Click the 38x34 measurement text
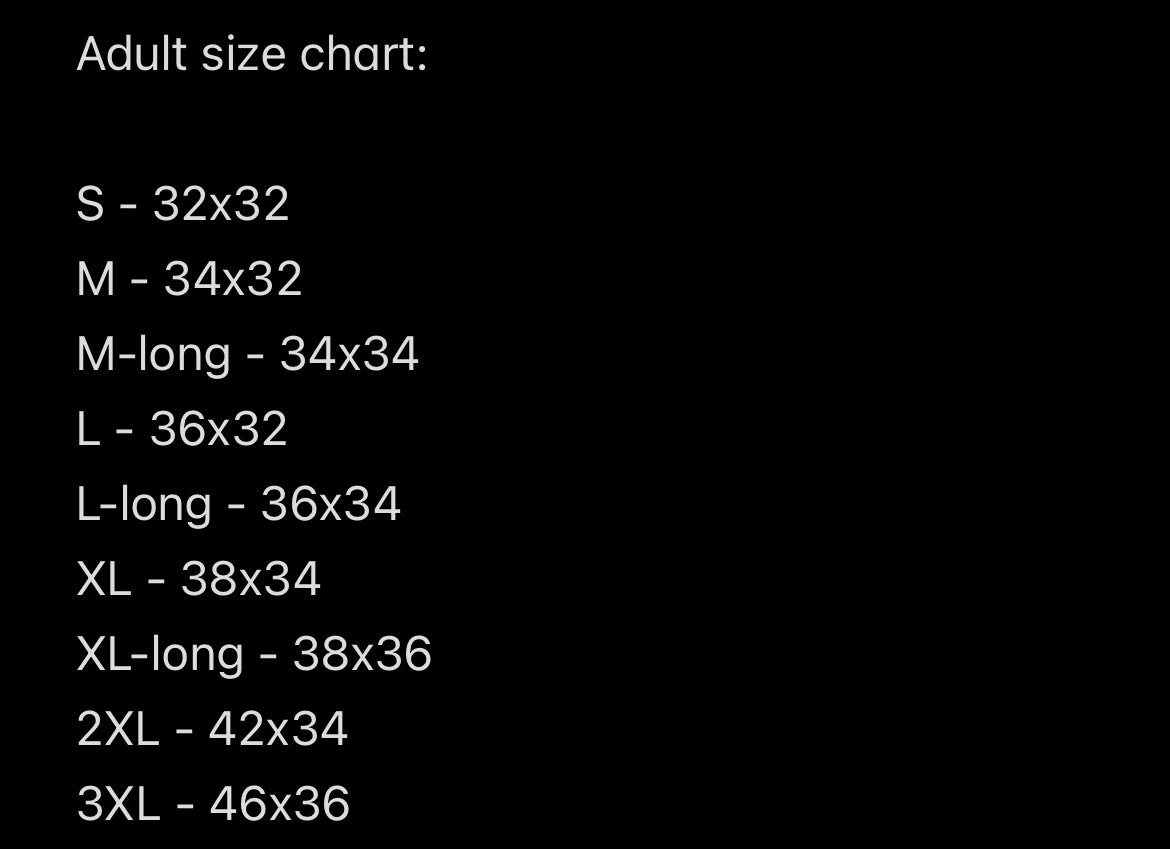Image resolution: width=1170 pixels, height=849 pixels. click(251, 579)
